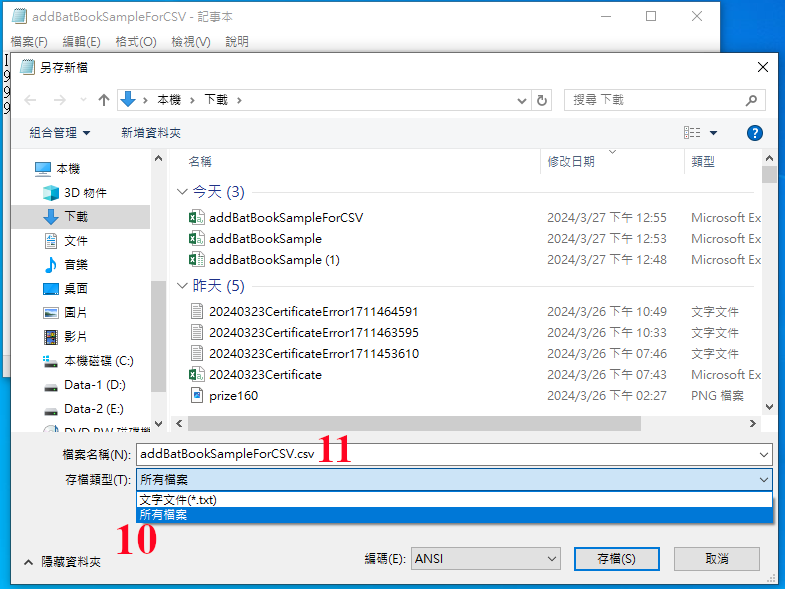Go up one folder level
This screenshot has width=785, height=589.
pyautogui.click(x=104, y=100)
